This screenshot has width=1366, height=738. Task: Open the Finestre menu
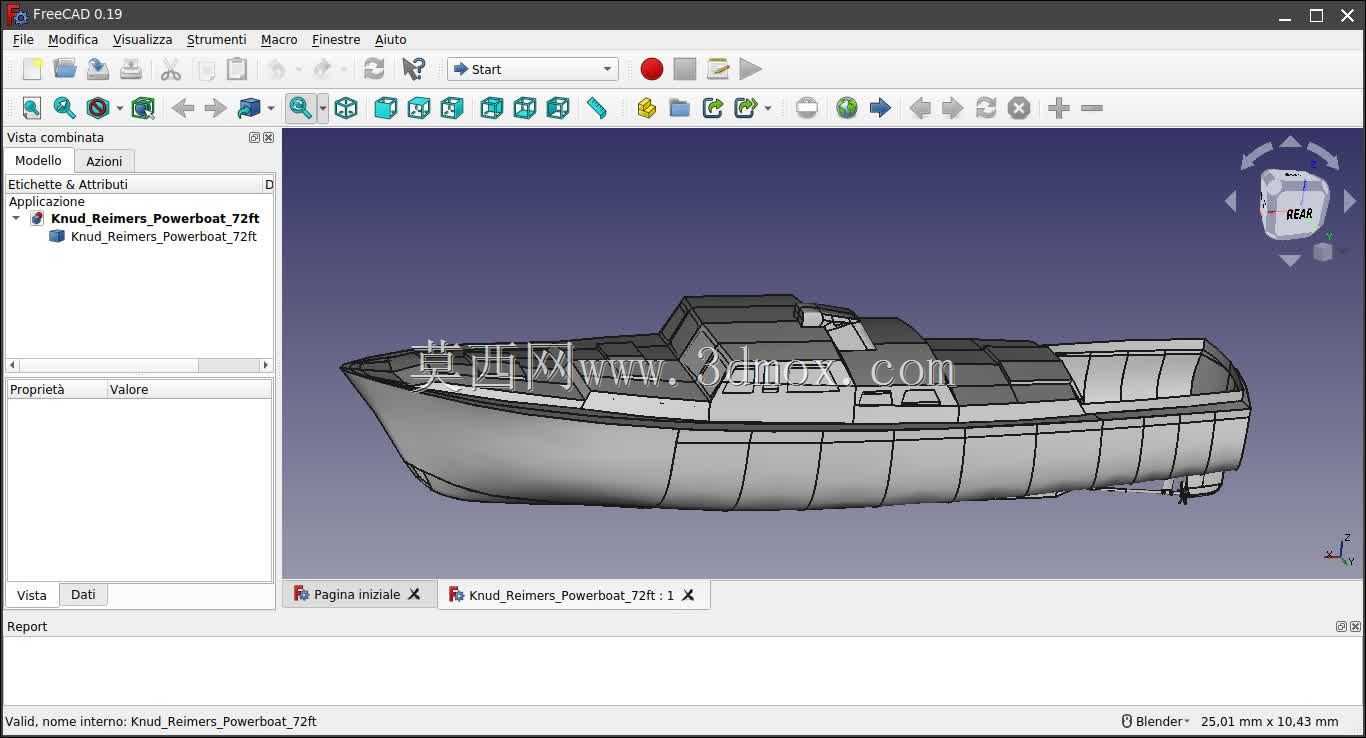tap(336, 39)
